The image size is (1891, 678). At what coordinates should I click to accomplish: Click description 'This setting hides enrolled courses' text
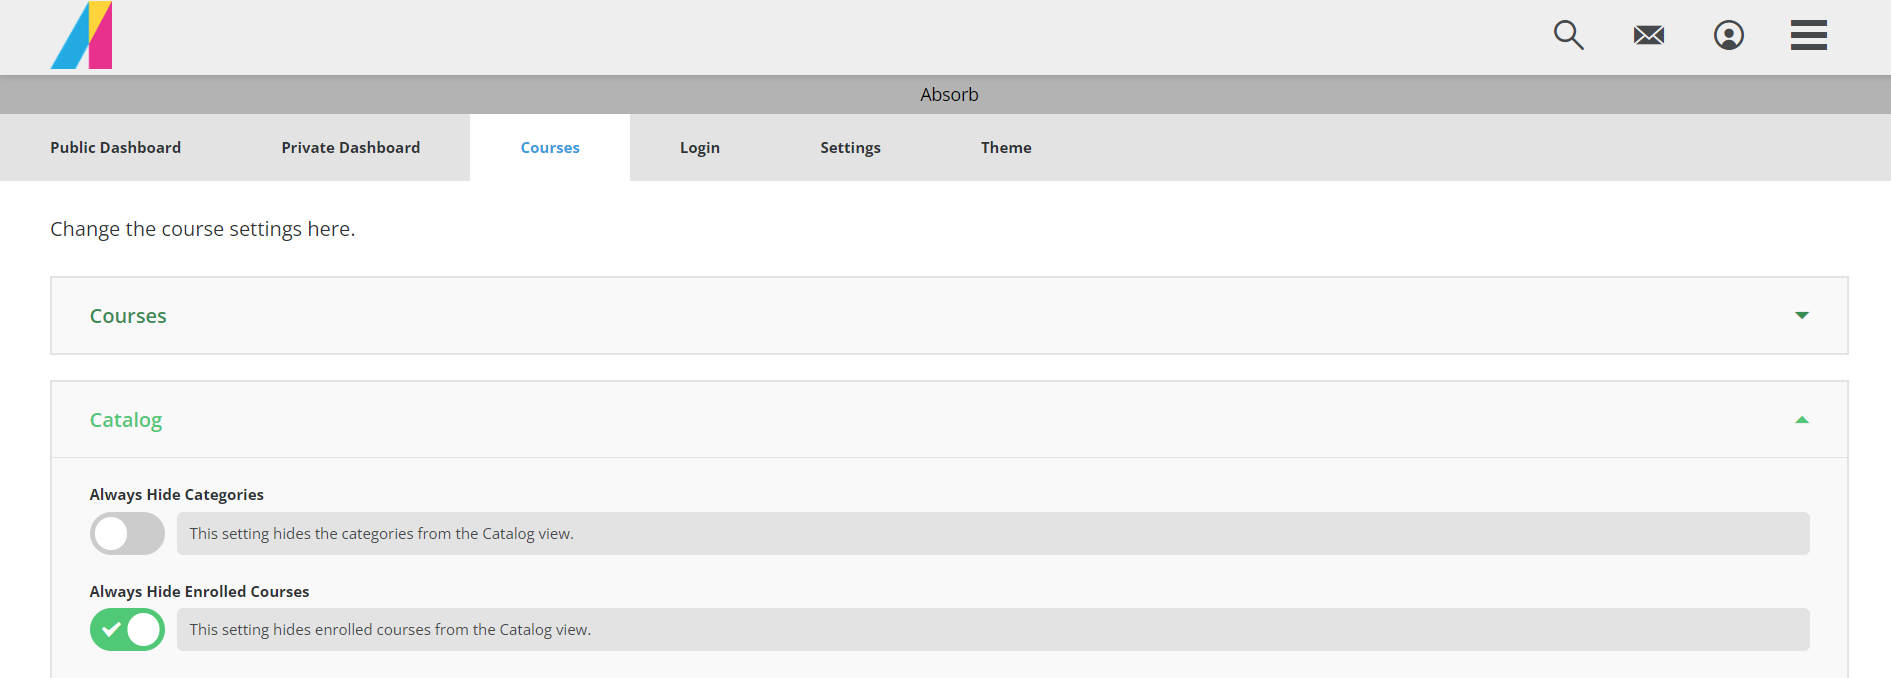pyautogui.click(x=390, y=630)
